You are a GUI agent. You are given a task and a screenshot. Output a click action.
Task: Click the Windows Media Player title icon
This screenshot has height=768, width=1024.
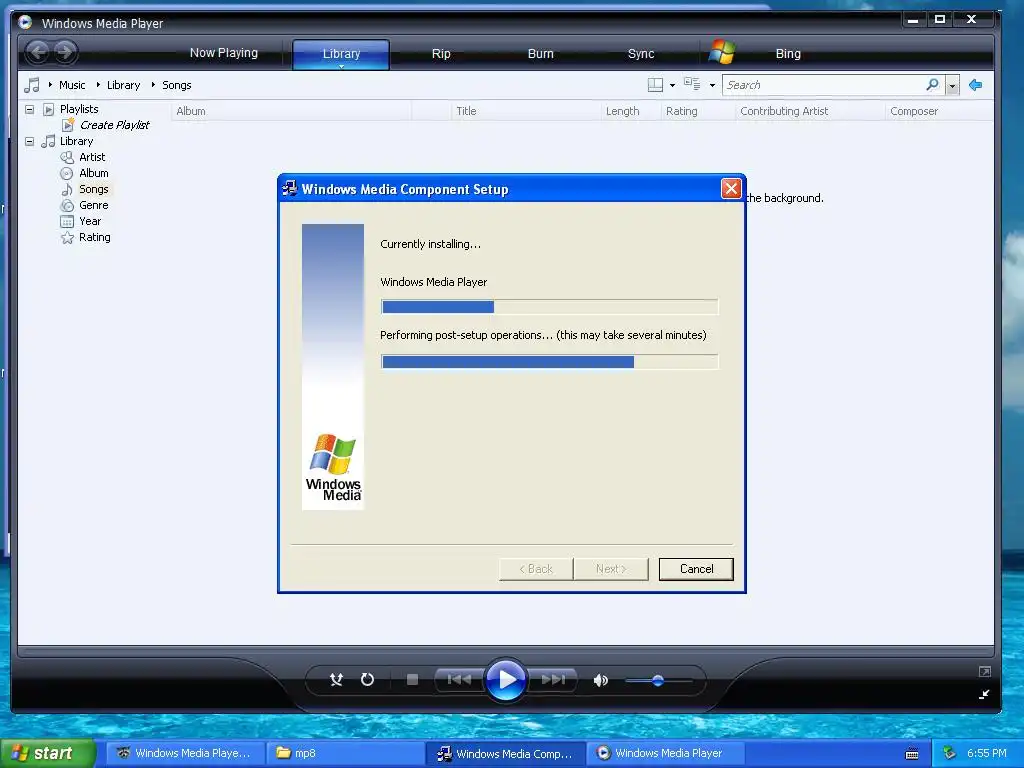click(x=25, y=22)
